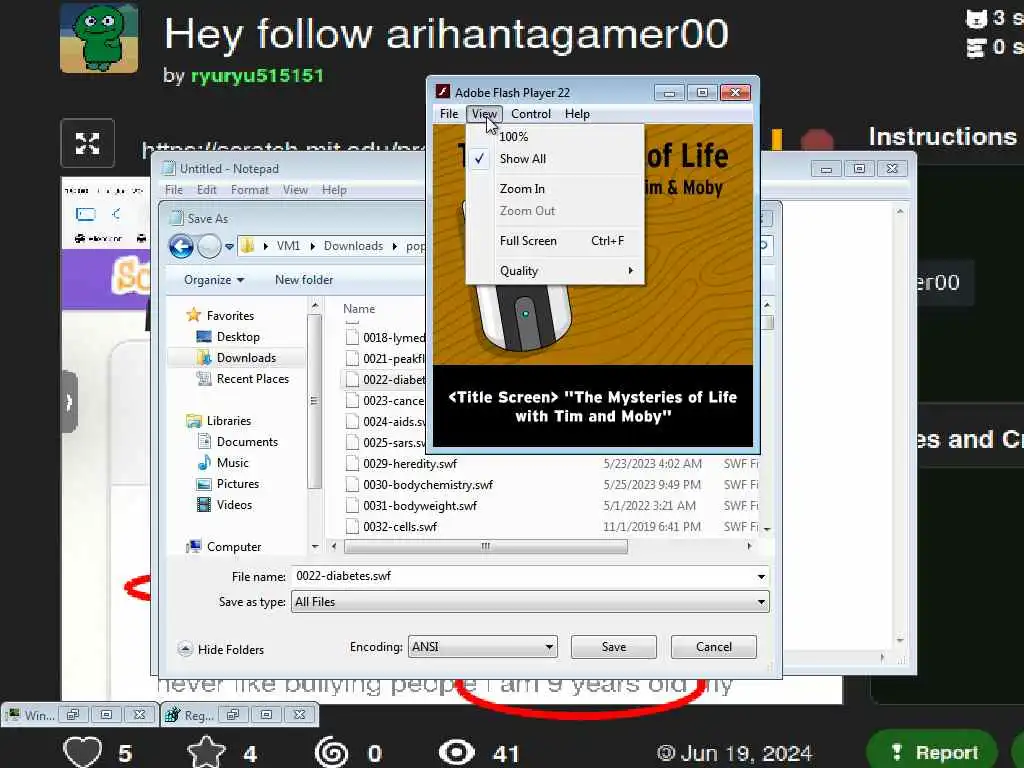1024x768 pixels.
Task: Open the File name dropdown arrow
Action: 761,577
